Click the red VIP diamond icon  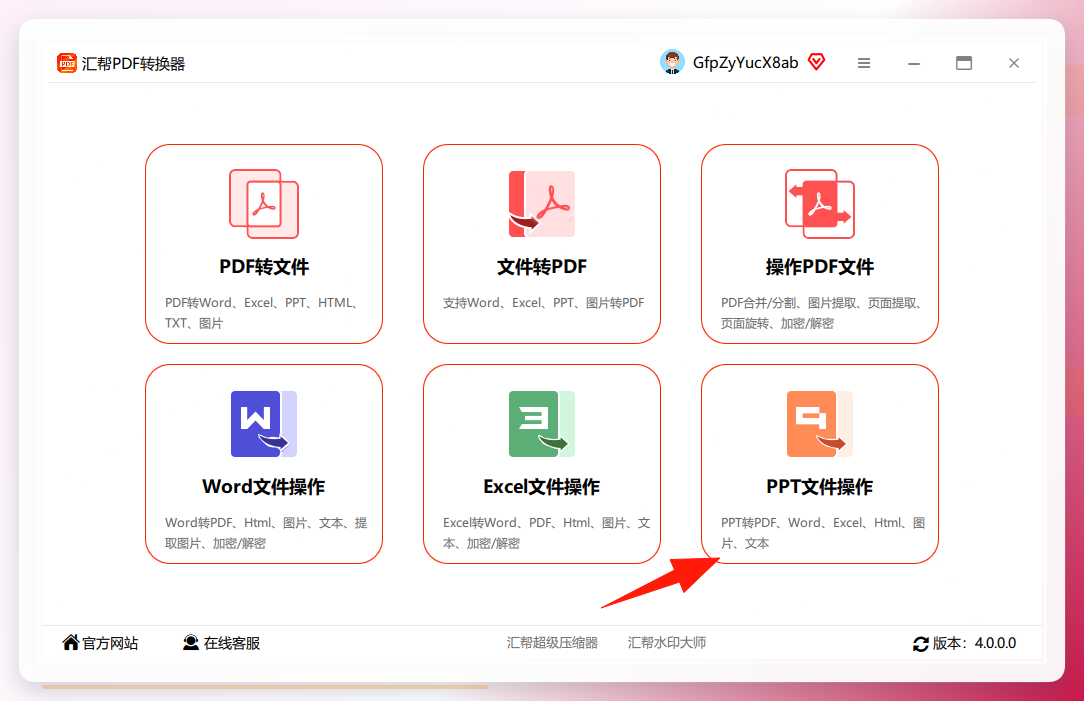pyautogui.click(x=816, y=62)
